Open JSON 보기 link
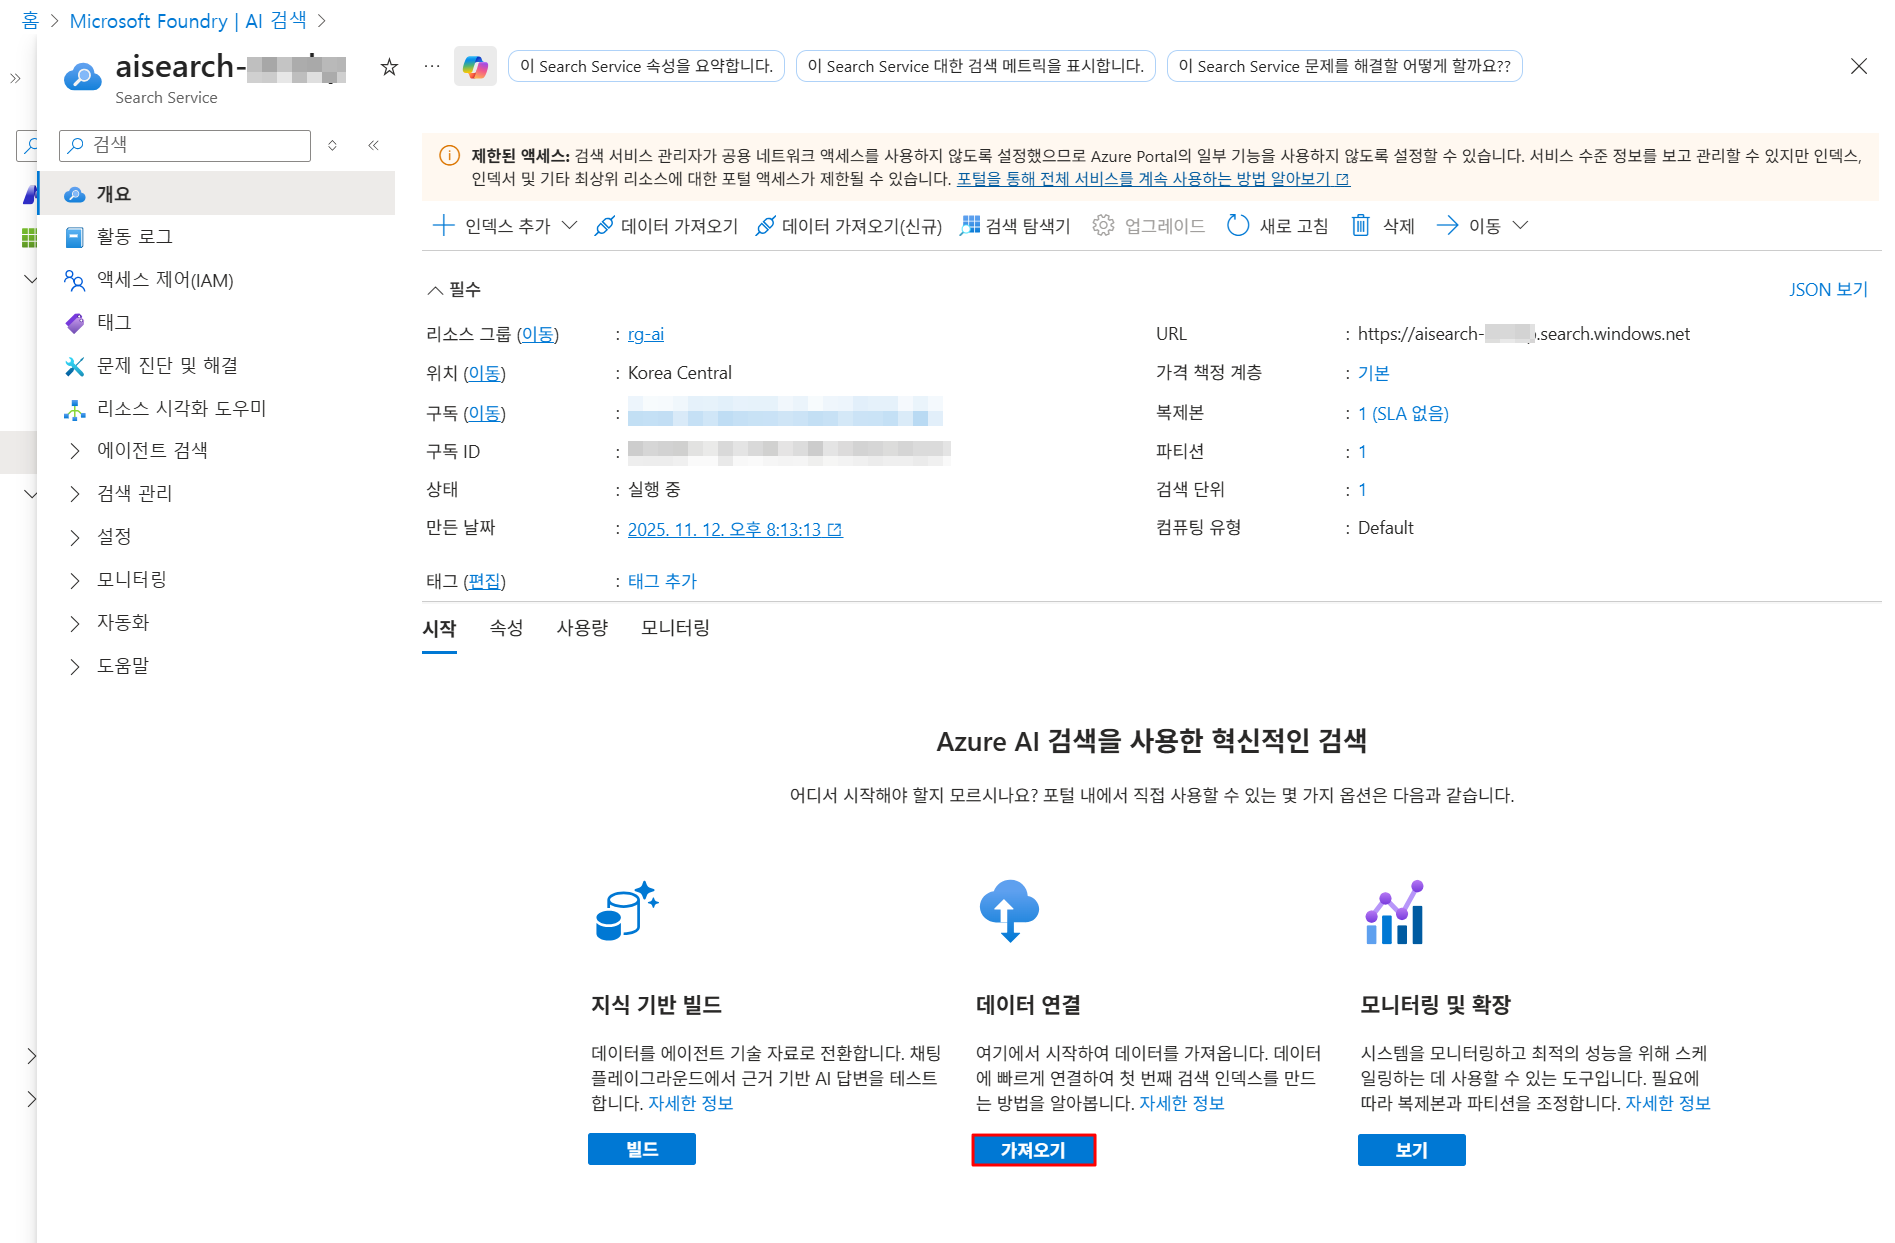The height and width of the screenshot is (1243, 1895). click(1828, 290)
